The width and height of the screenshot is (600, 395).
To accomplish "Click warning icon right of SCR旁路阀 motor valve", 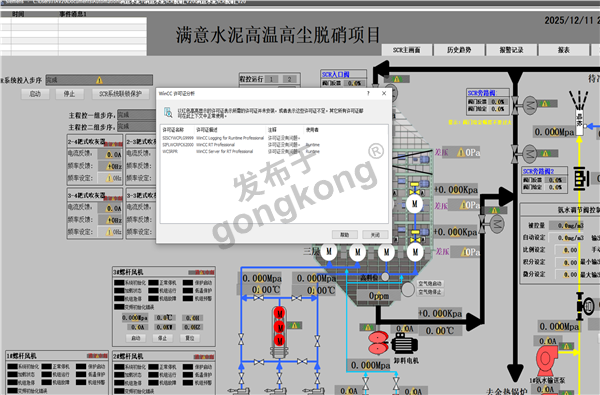I will pos(545,103).
